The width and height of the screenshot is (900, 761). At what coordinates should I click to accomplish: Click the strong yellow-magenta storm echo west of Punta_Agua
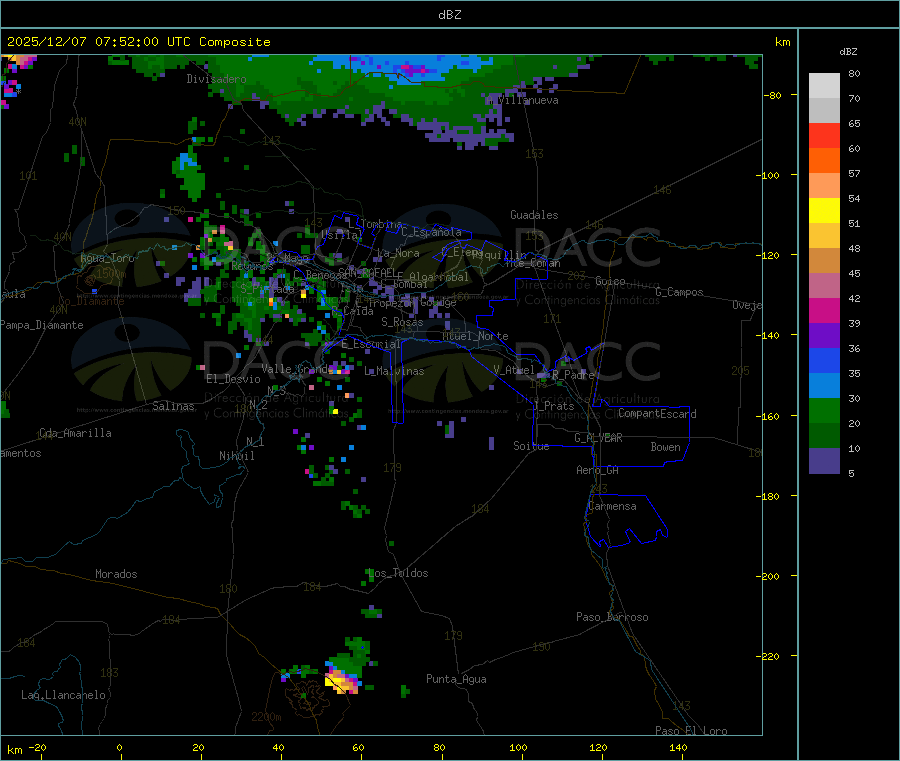pyautogui.click(x=342, y=680)
